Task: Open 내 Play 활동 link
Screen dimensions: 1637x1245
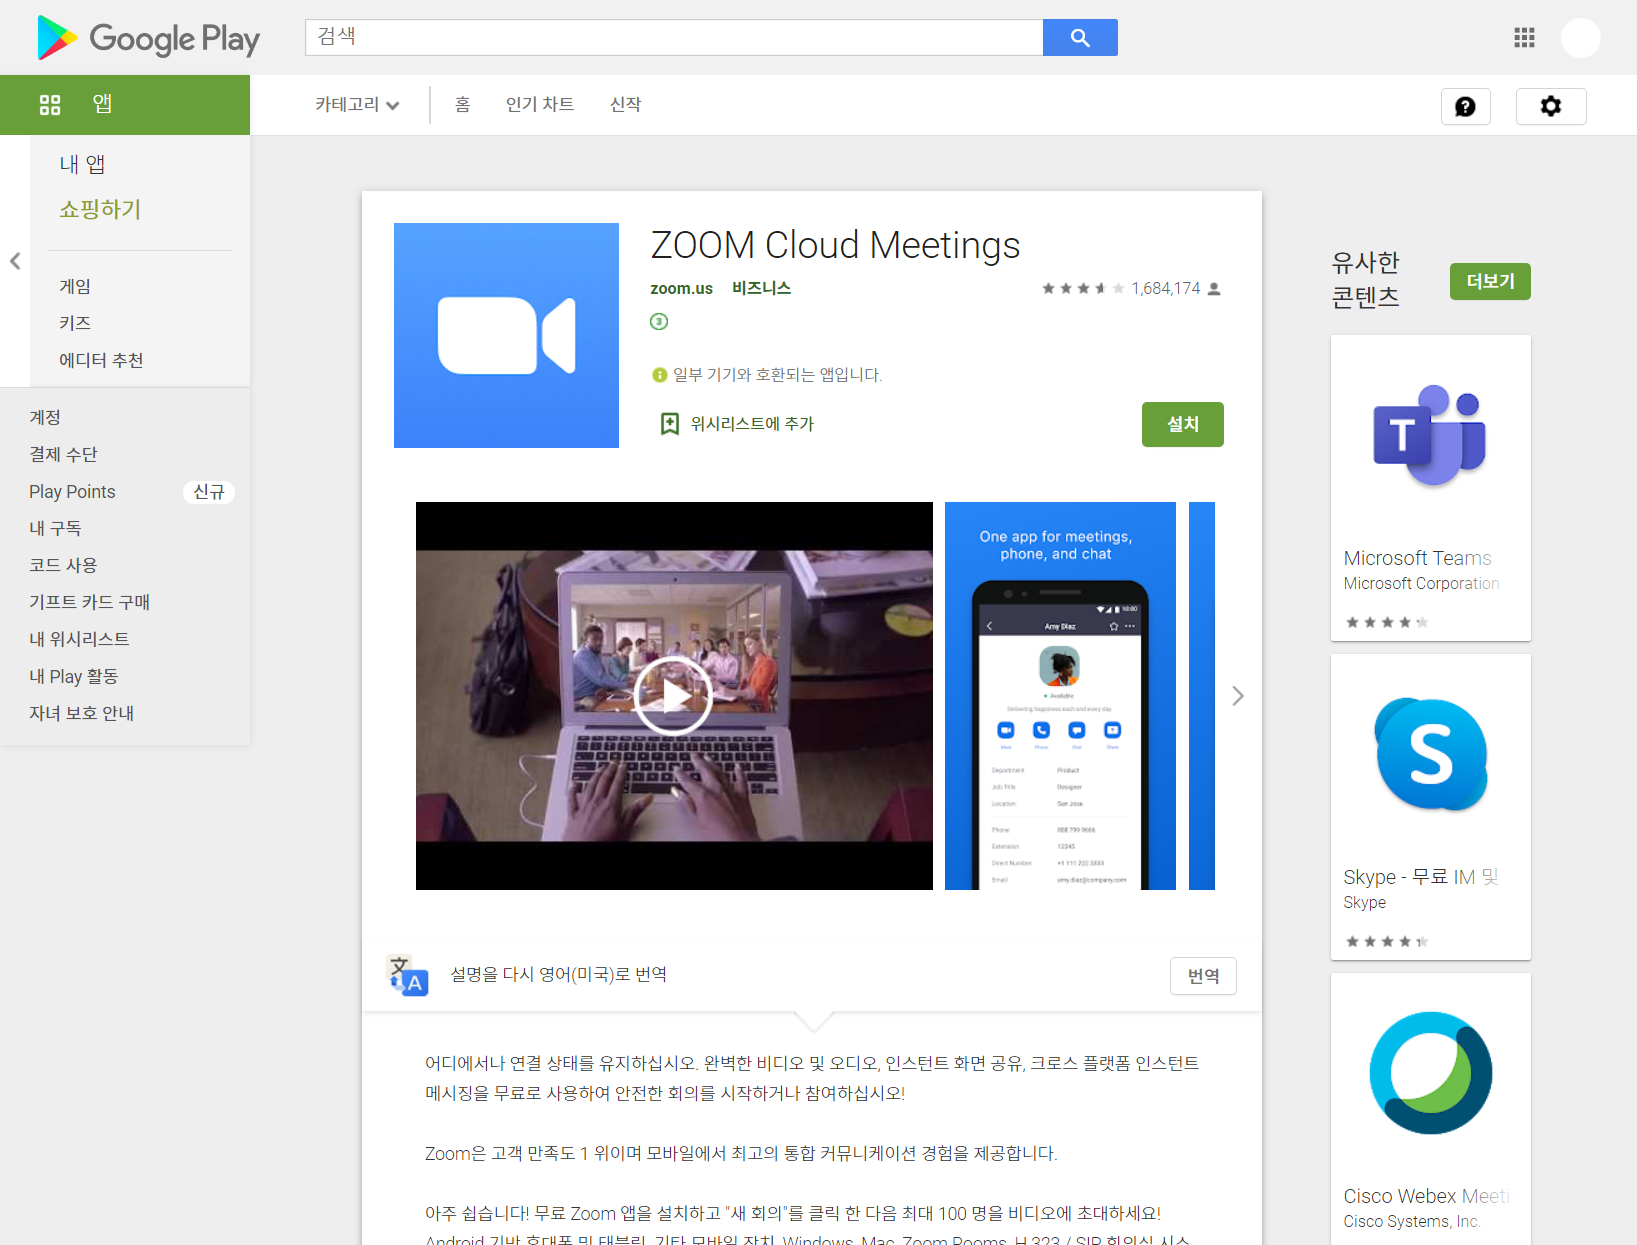Action: coord(73,676)
